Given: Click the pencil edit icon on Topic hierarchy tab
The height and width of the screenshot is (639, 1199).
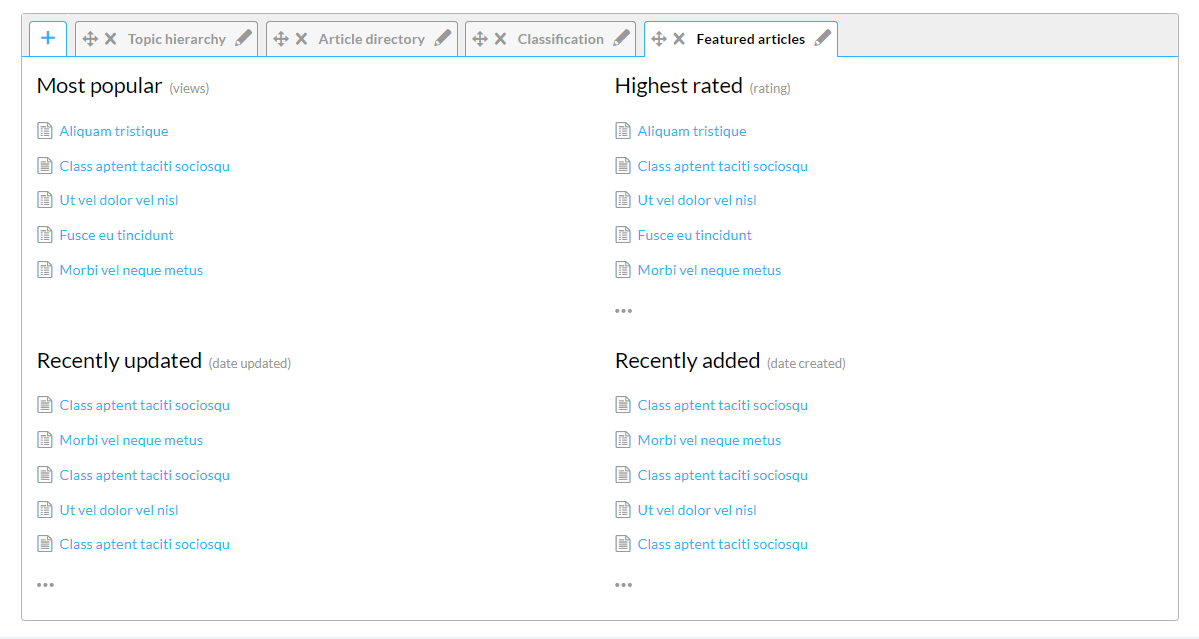Looking at the screenshot, I should (244, 39).
